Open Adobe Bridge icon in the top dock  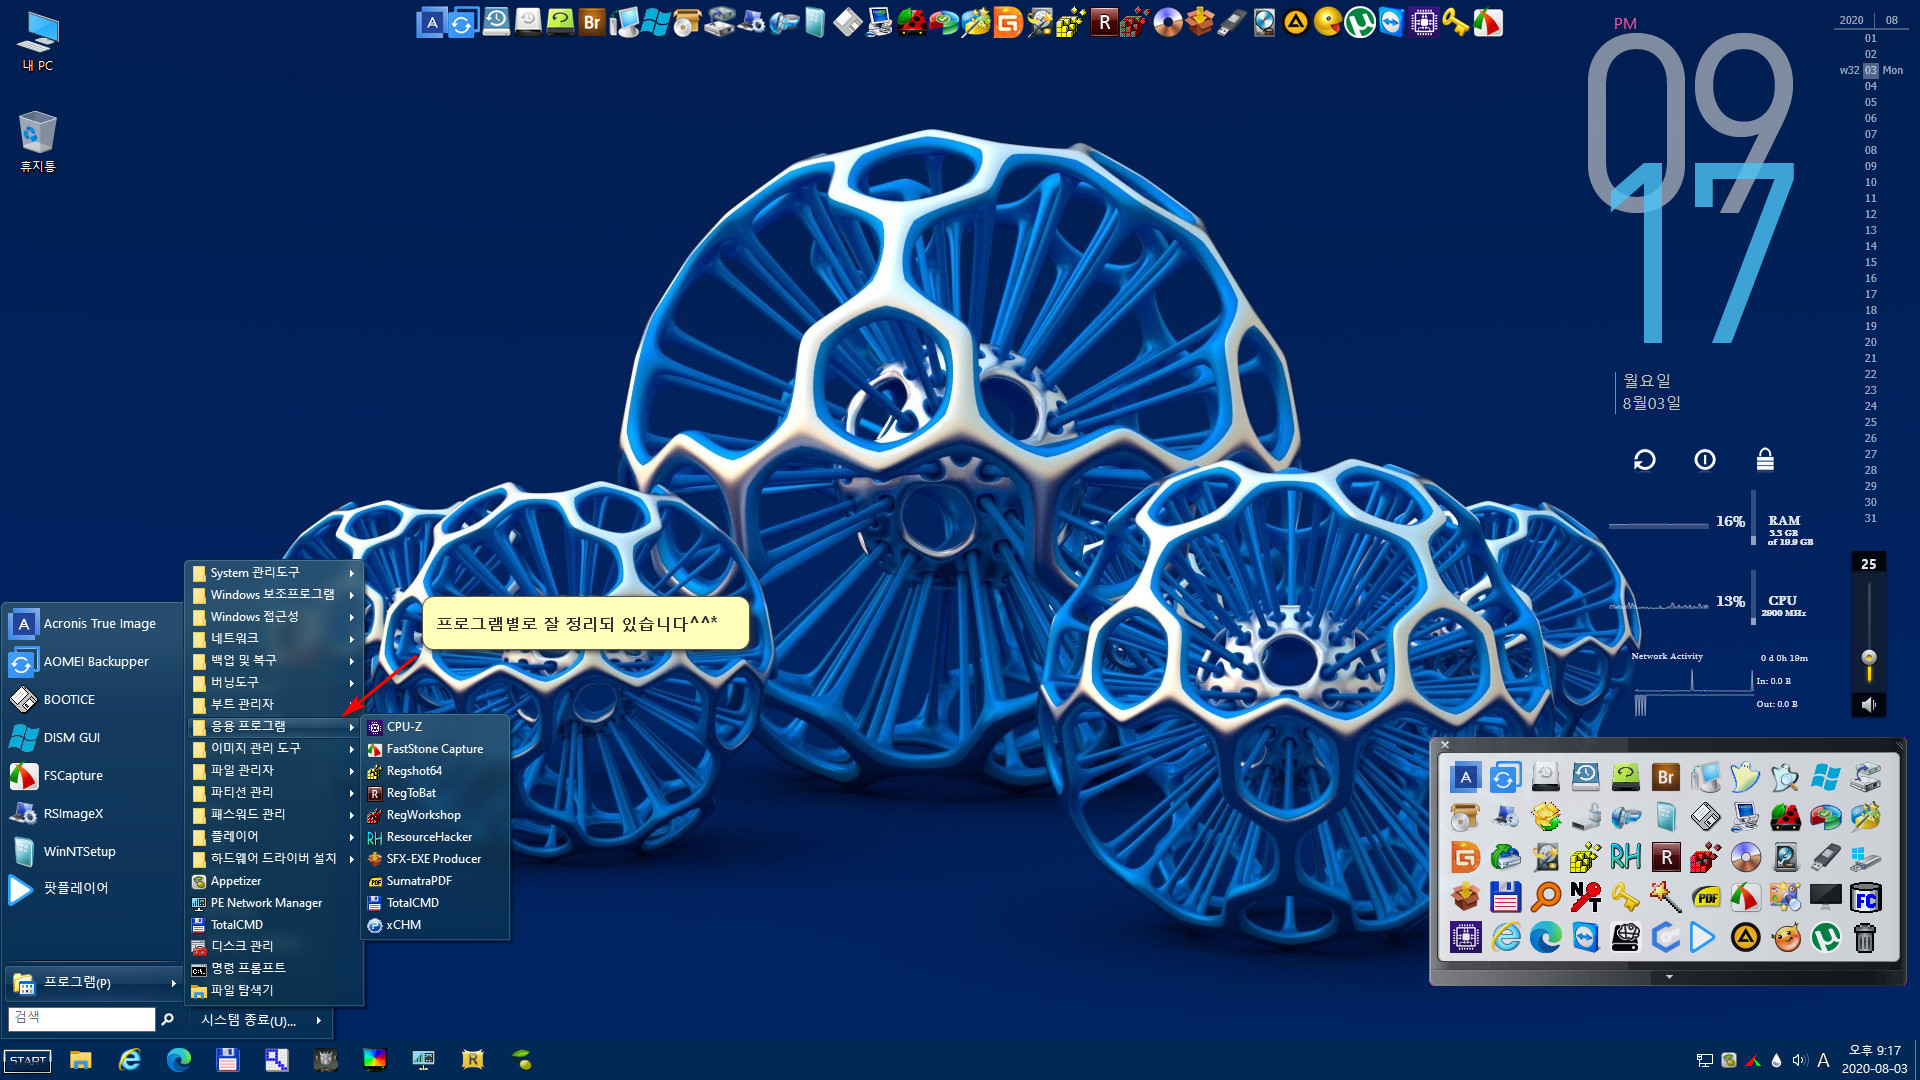(x=592, y=22)
